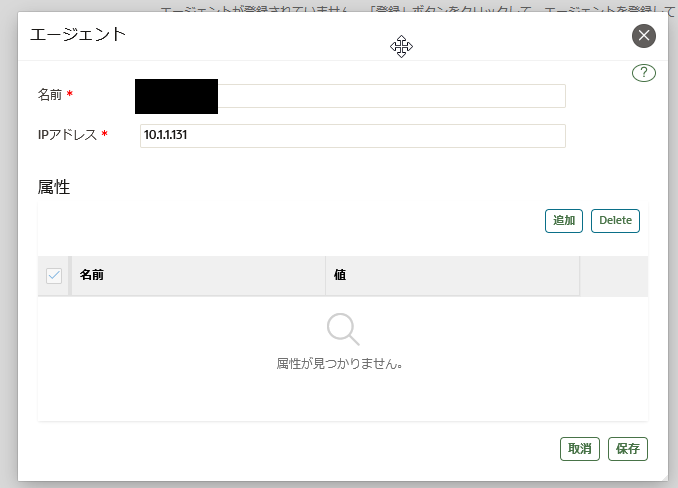The width and height of the screenshot is (678, 488).
Task: Click the 値 column header
Action: click(452, 275)
